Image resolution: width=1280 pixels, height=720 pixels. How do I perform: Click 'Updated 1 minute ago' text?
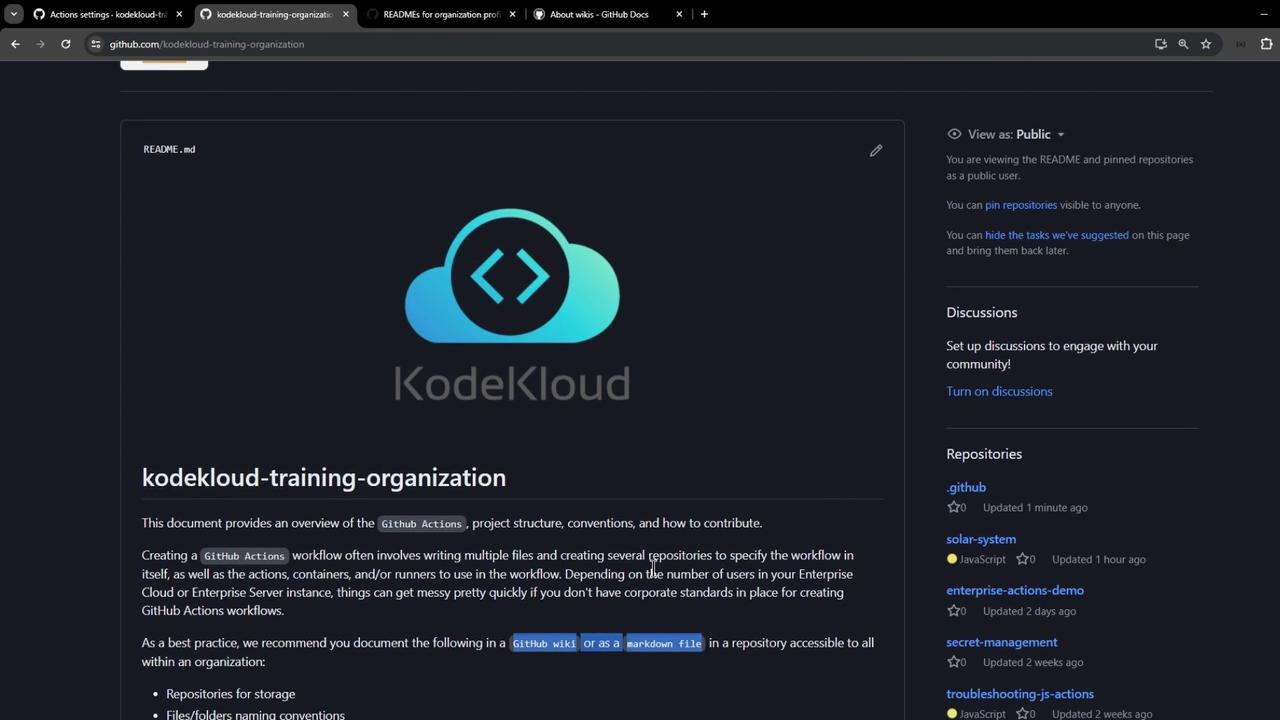click(1035, 508)
